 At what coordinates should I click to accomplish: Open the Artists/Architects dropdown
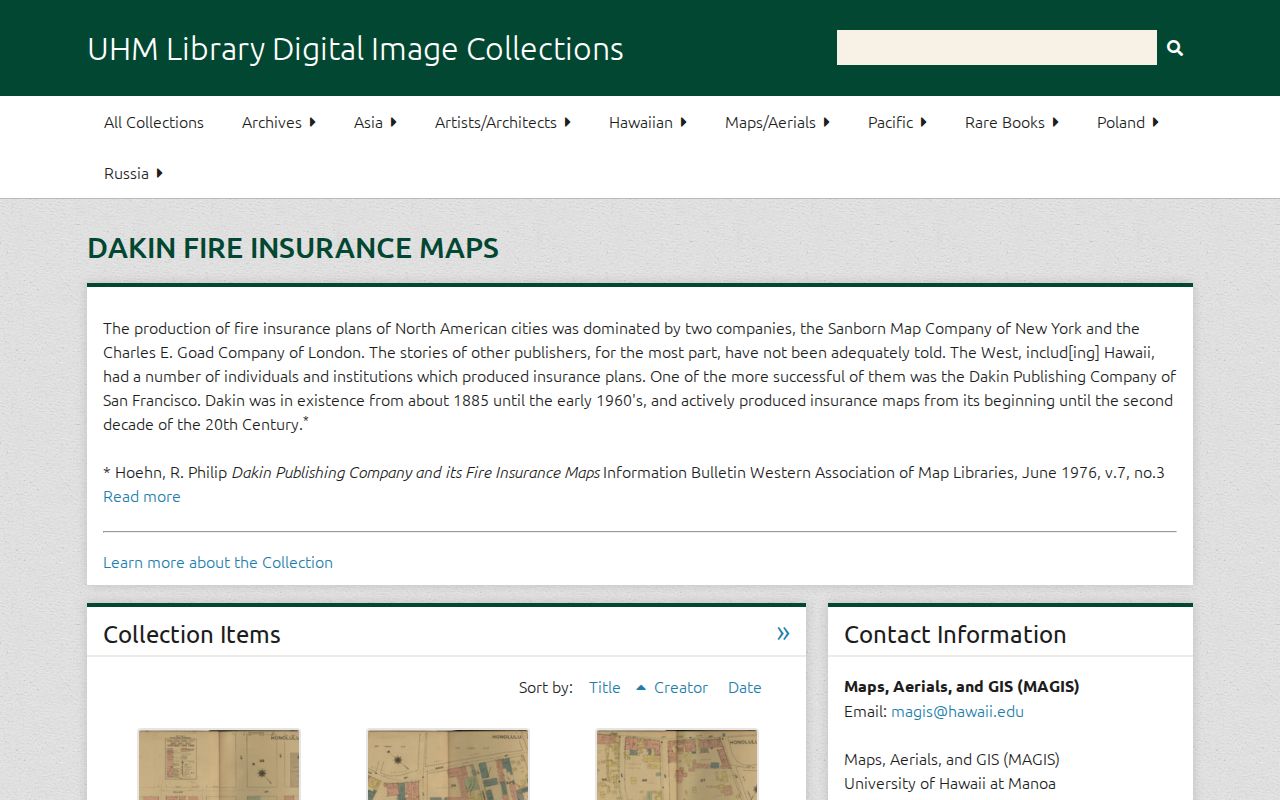(503, 122)
